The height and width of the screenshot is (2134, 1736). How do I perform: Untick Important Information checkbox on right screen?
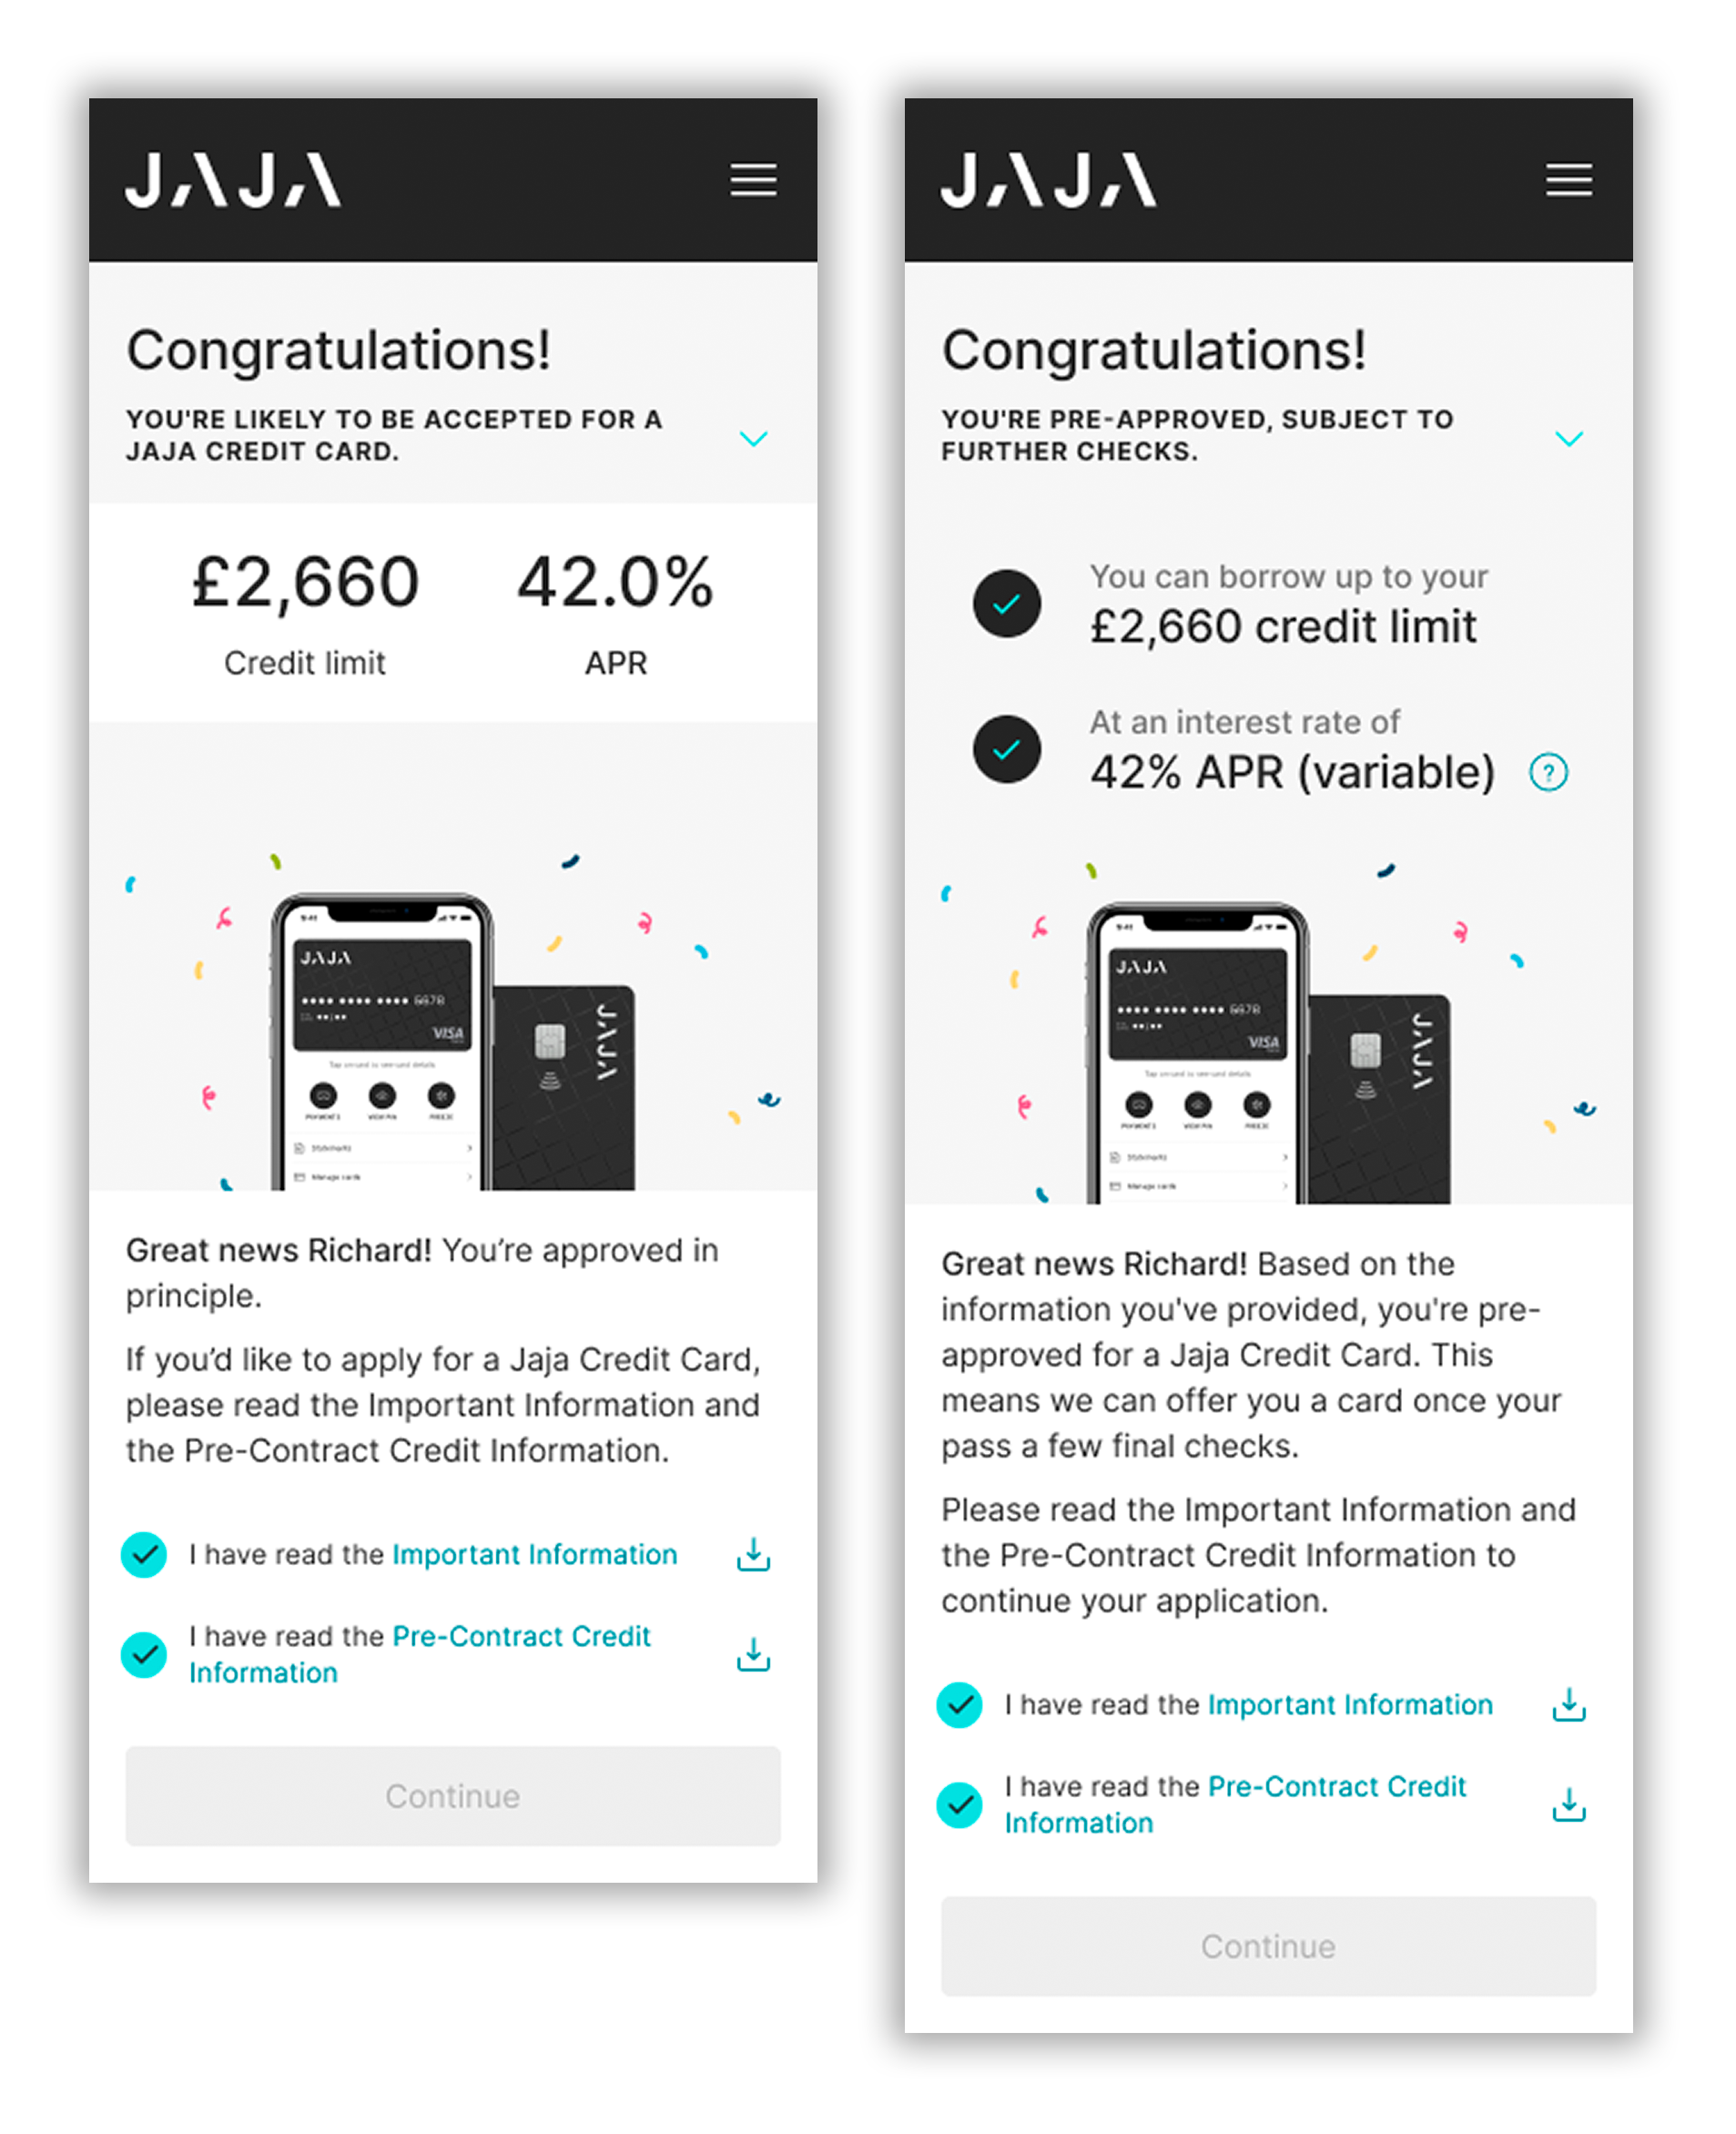(x=959, y=1704)
